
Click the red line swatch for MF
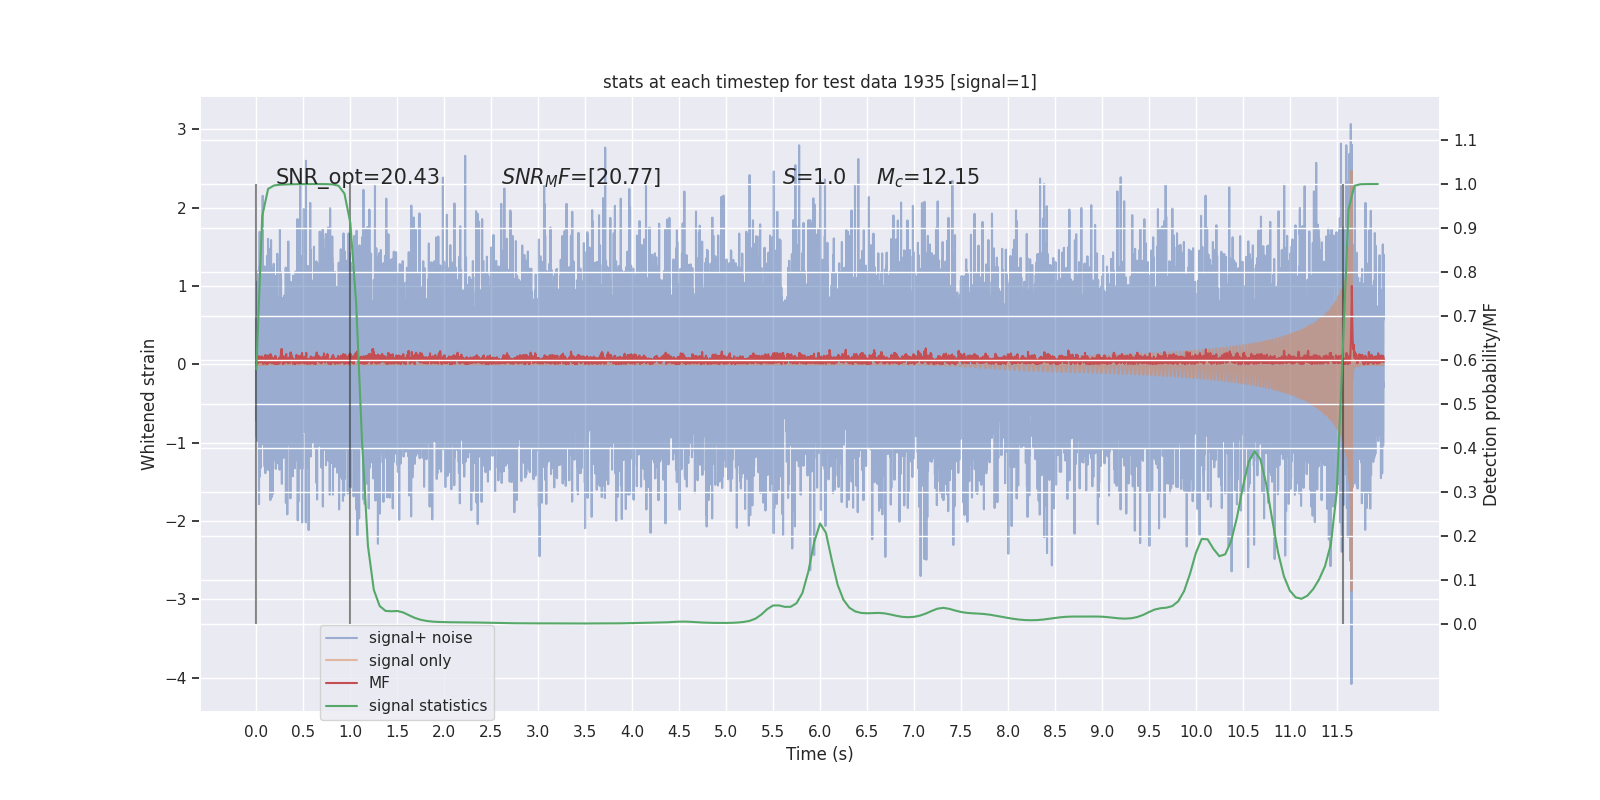pos(342,683)
